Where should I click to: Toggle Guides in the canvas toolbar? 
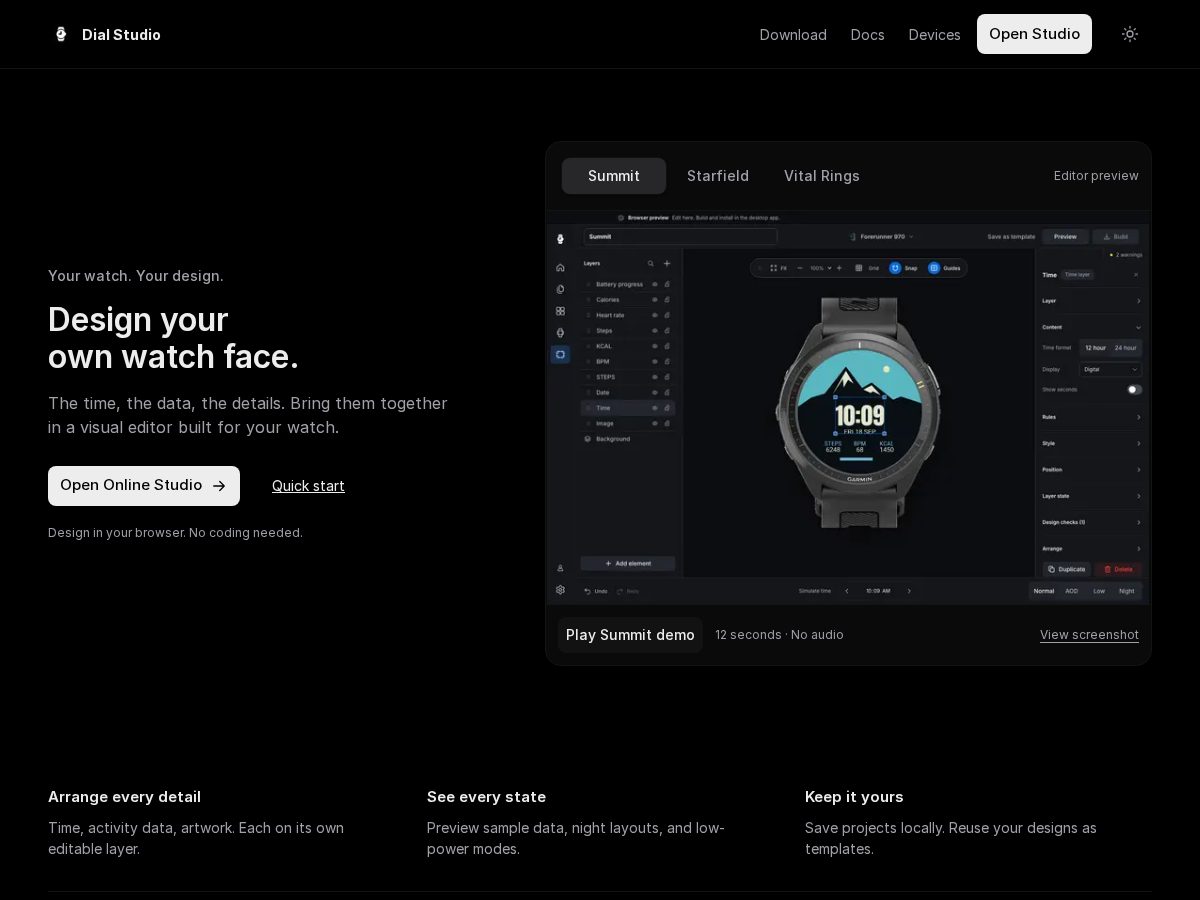pyautogui.click(x=944, y=268)
